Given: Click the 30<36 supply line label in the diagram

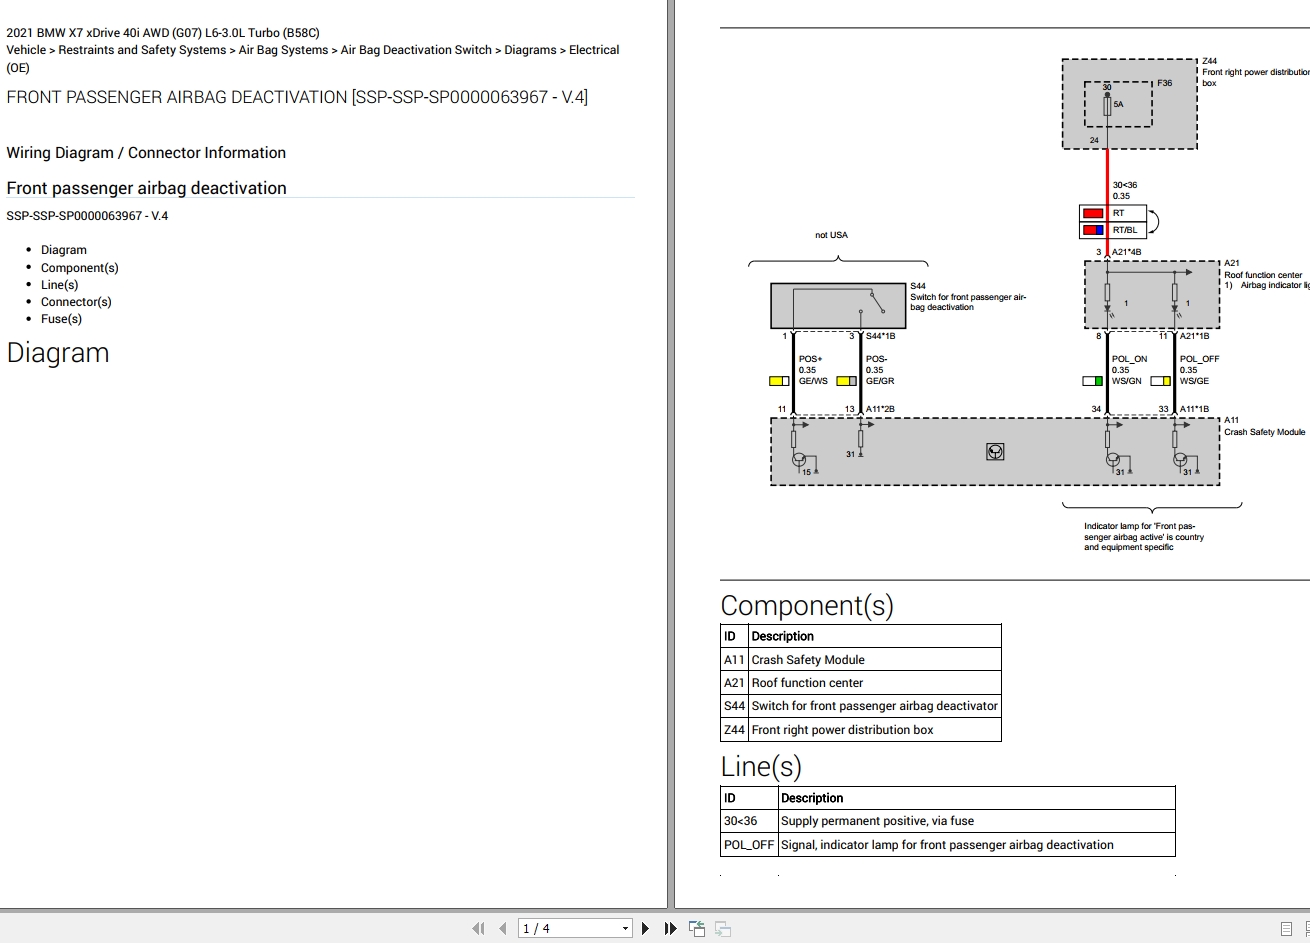Looking at the screenshot, I should 1125,185.
